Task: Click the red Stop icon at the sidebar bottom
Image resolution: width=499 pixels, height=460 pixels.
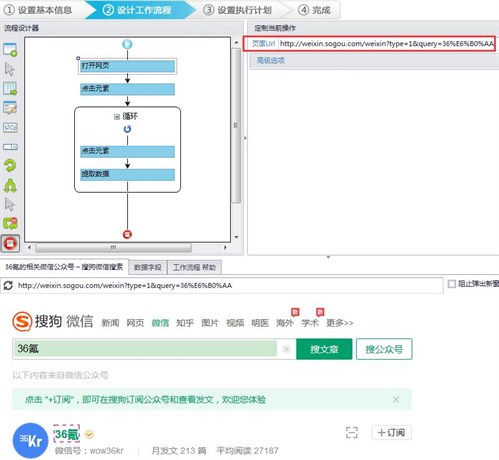Action: pos(10,243)
